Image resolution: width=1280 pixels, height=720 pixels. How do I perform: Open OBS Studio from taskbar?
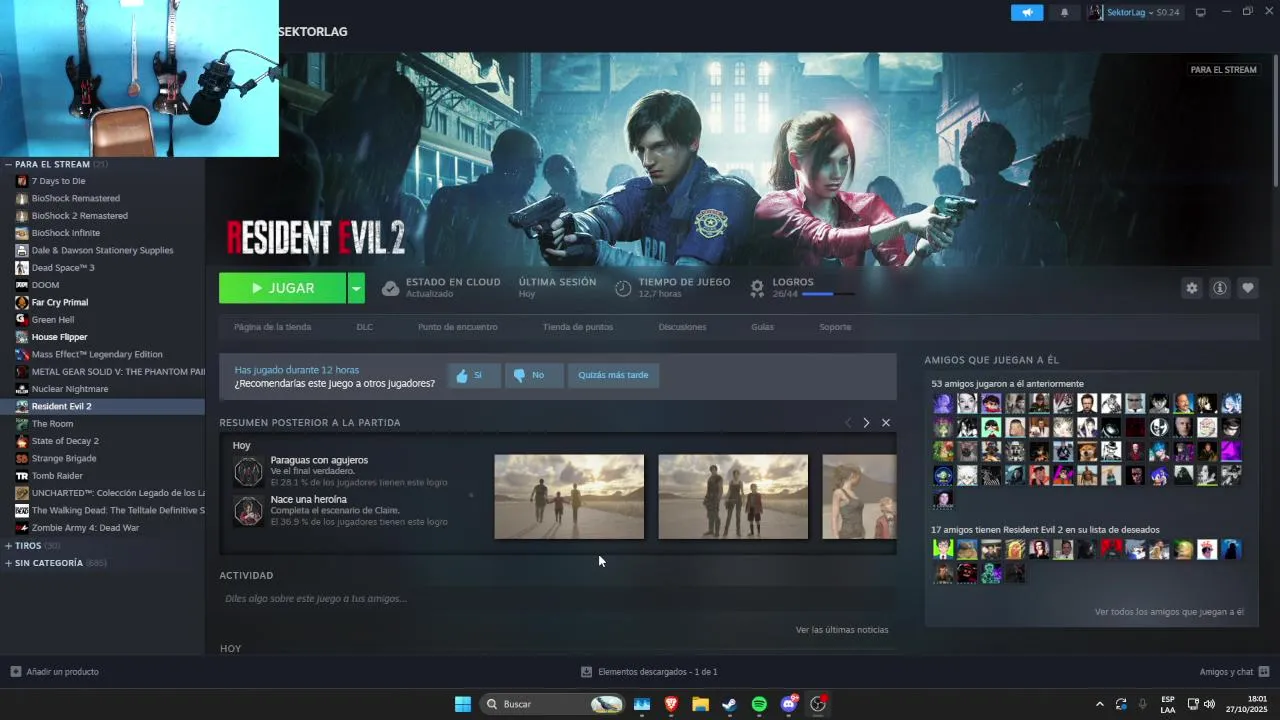[818, 704]
